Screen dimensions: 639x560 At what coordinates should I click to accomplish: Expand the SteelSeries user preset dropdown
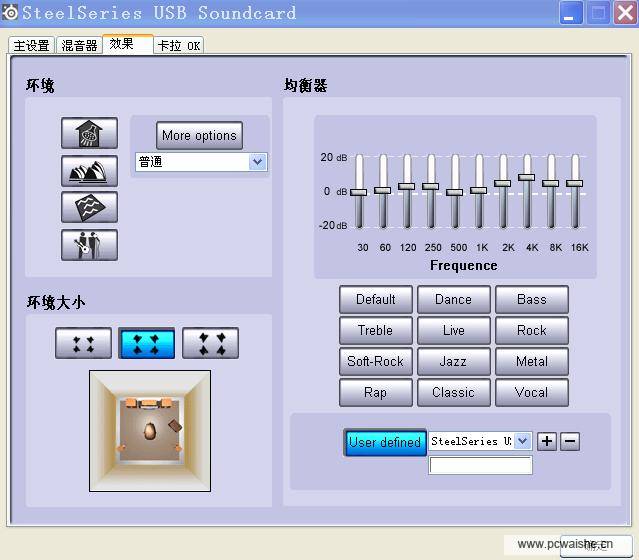(x=522, y=441)
